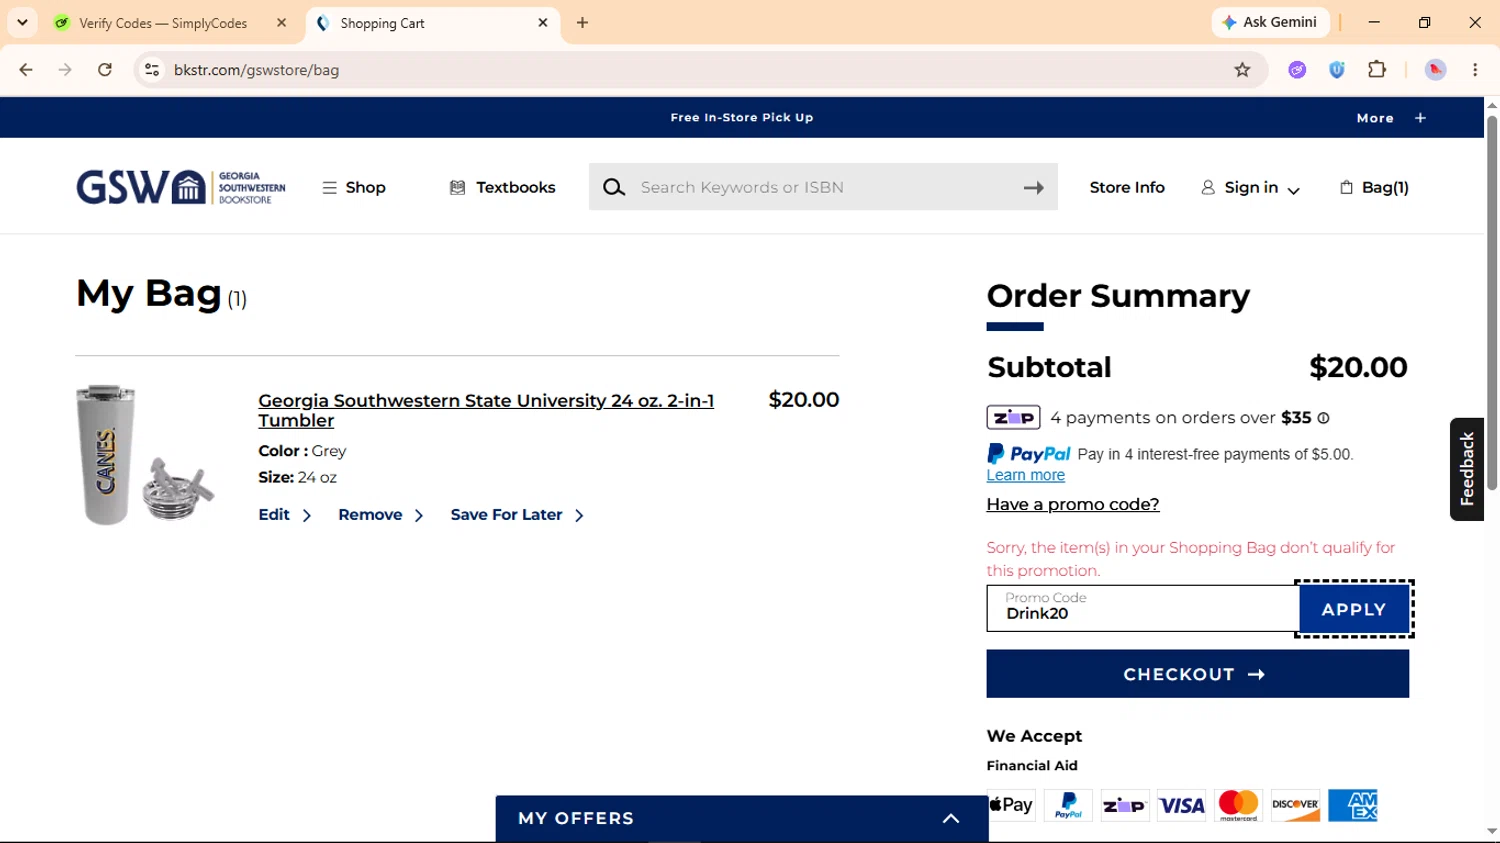The height and width of the screenshot is (843, 1500).
Task: Click the Visa card icon
Action: coord(1182,805)
